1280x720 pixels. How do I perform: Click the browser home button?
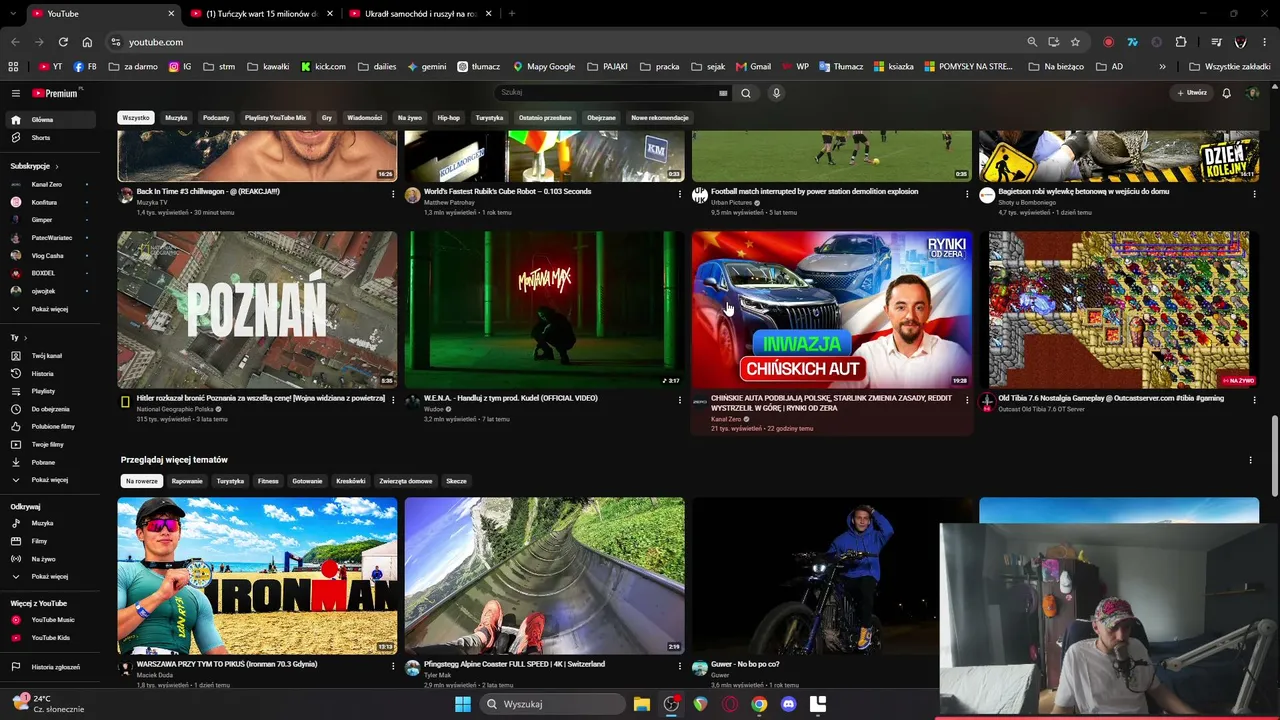coord(87,42)
